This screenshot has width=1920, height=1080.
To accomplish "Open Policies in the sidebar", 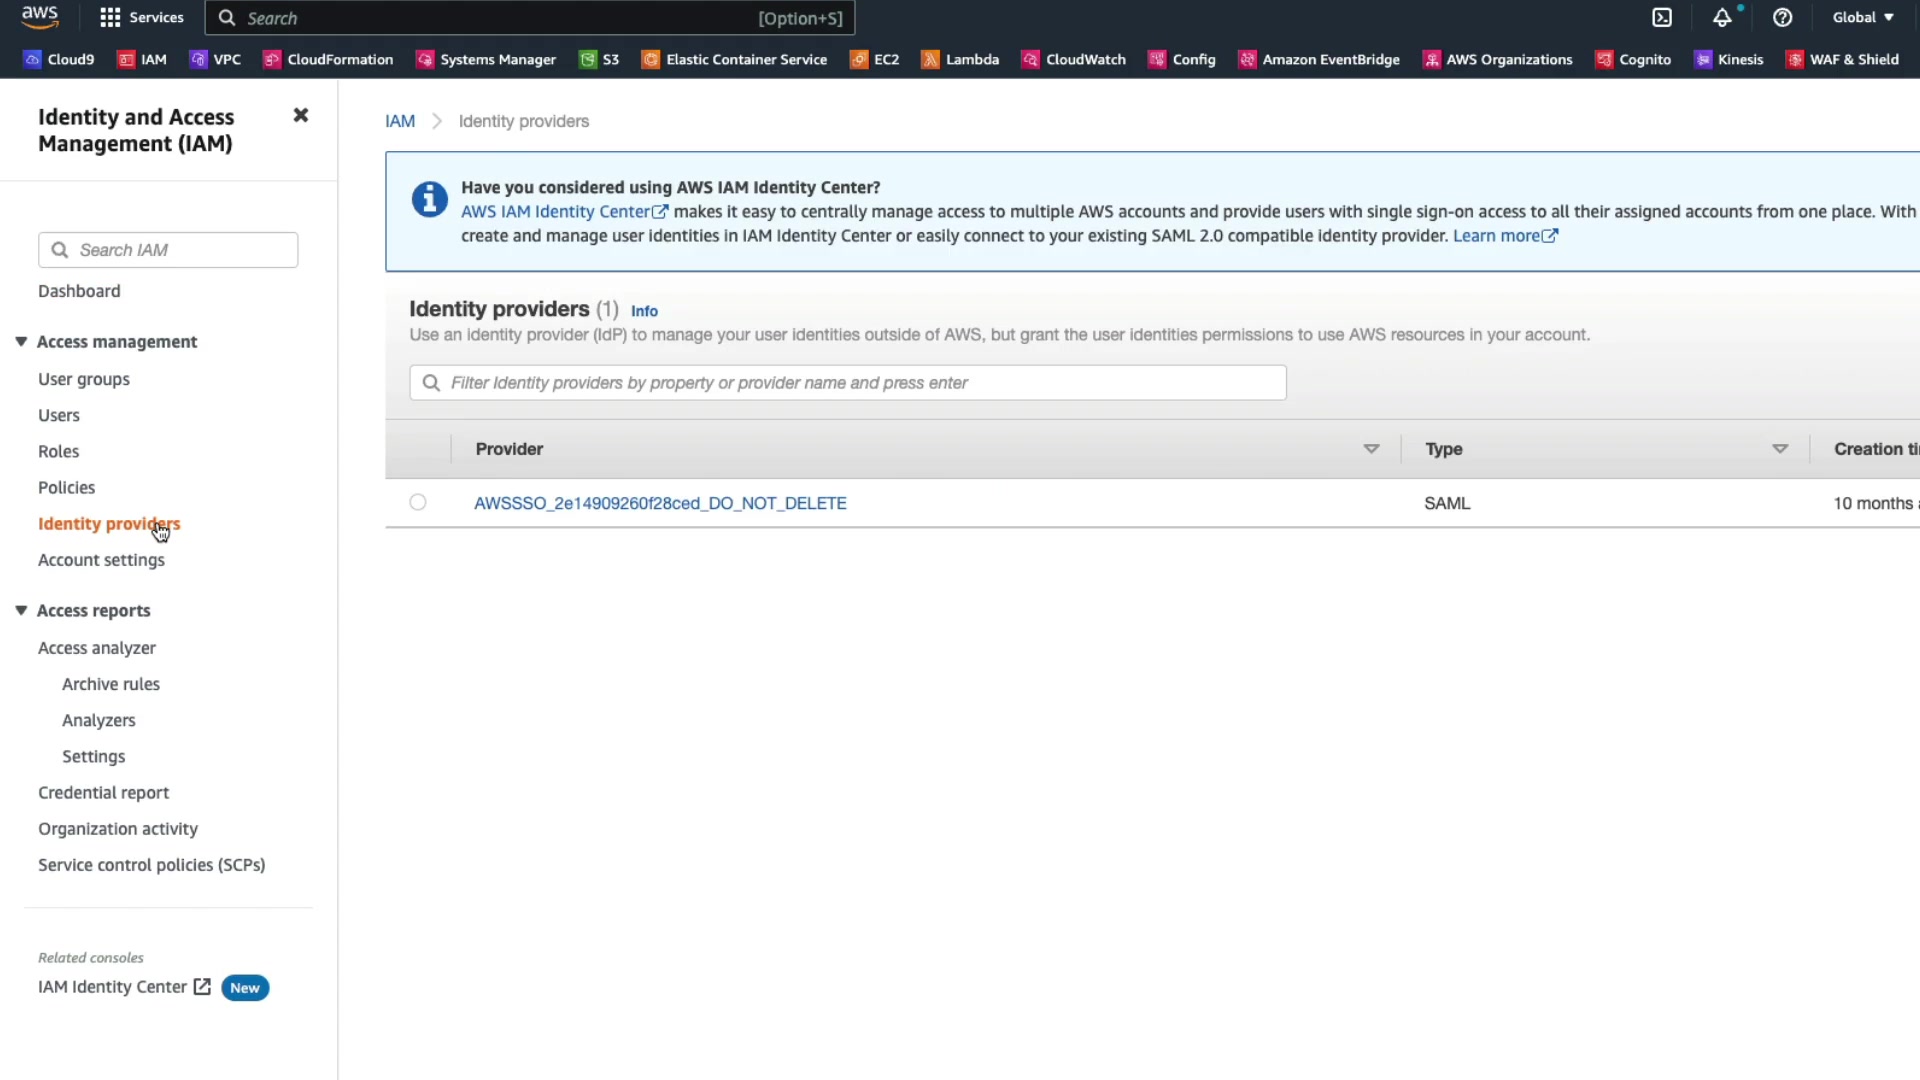I will click(67, 488).
